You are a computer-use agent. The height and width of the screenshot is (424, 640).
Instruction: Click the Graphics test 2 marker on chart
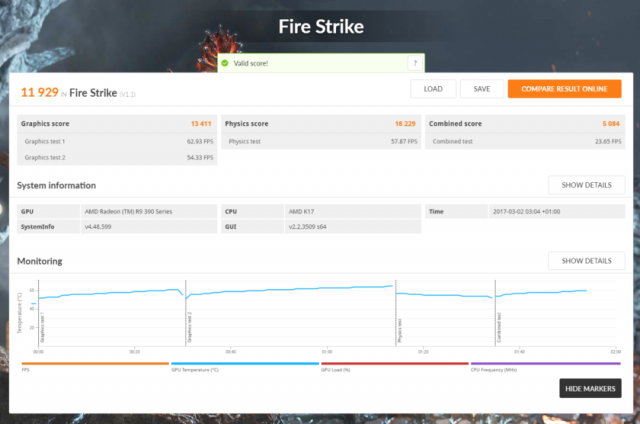point(189,329)
